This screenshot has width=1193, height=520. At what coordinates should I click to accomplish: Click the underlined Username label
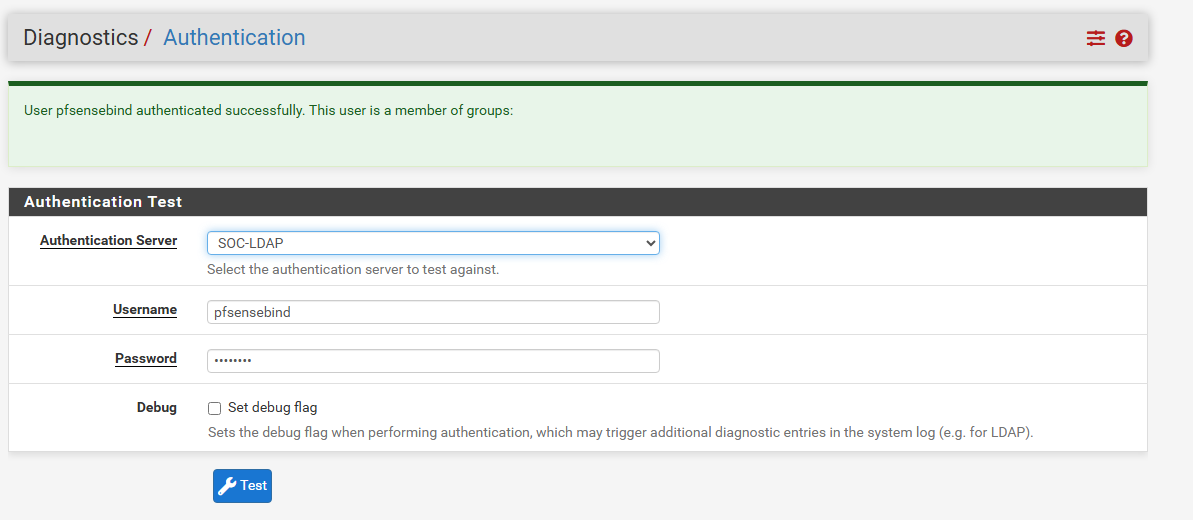145,310
